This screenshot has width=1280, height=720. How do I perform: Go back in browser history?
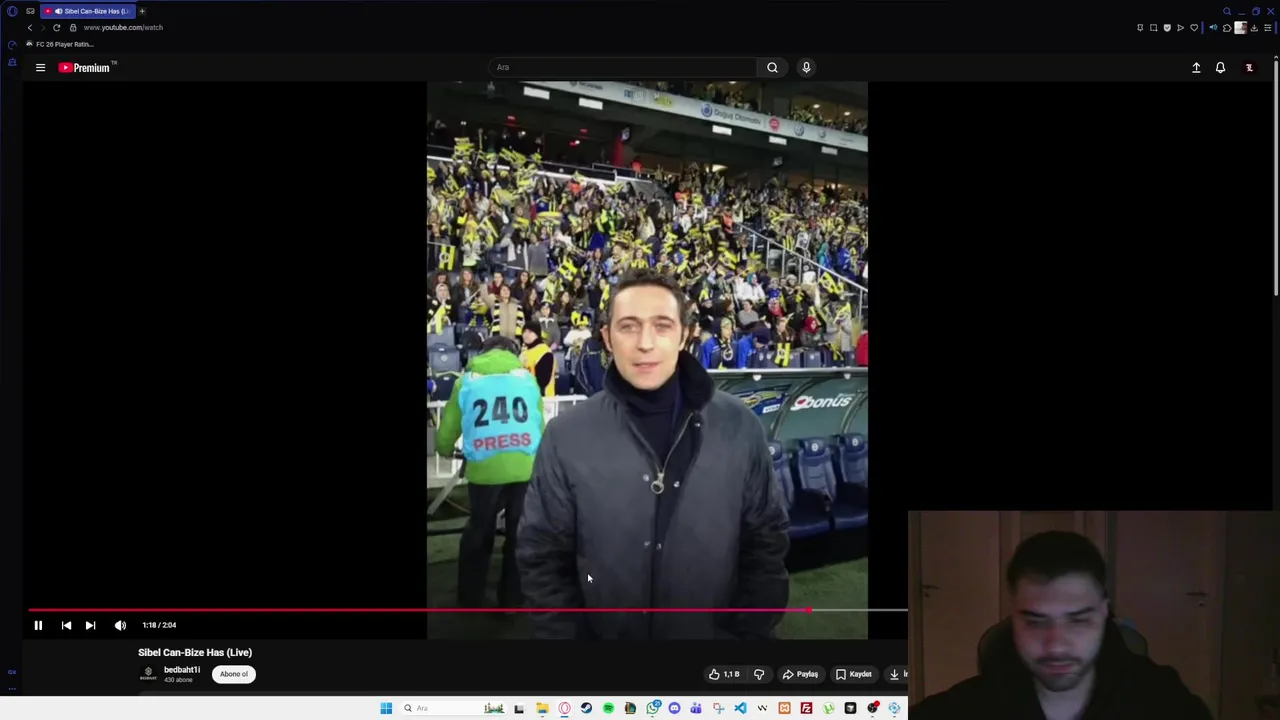pos(30,27)
